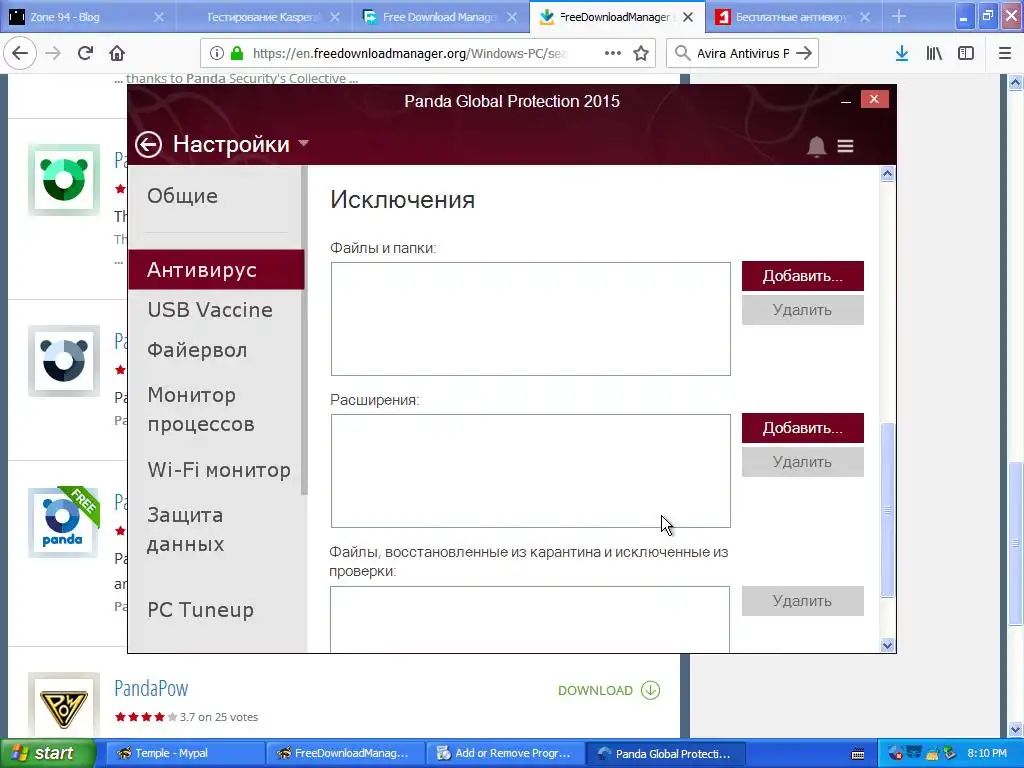Viewport: 1024px width, 768px height.
Task: Click browser forward button
Action: point(53,54)
